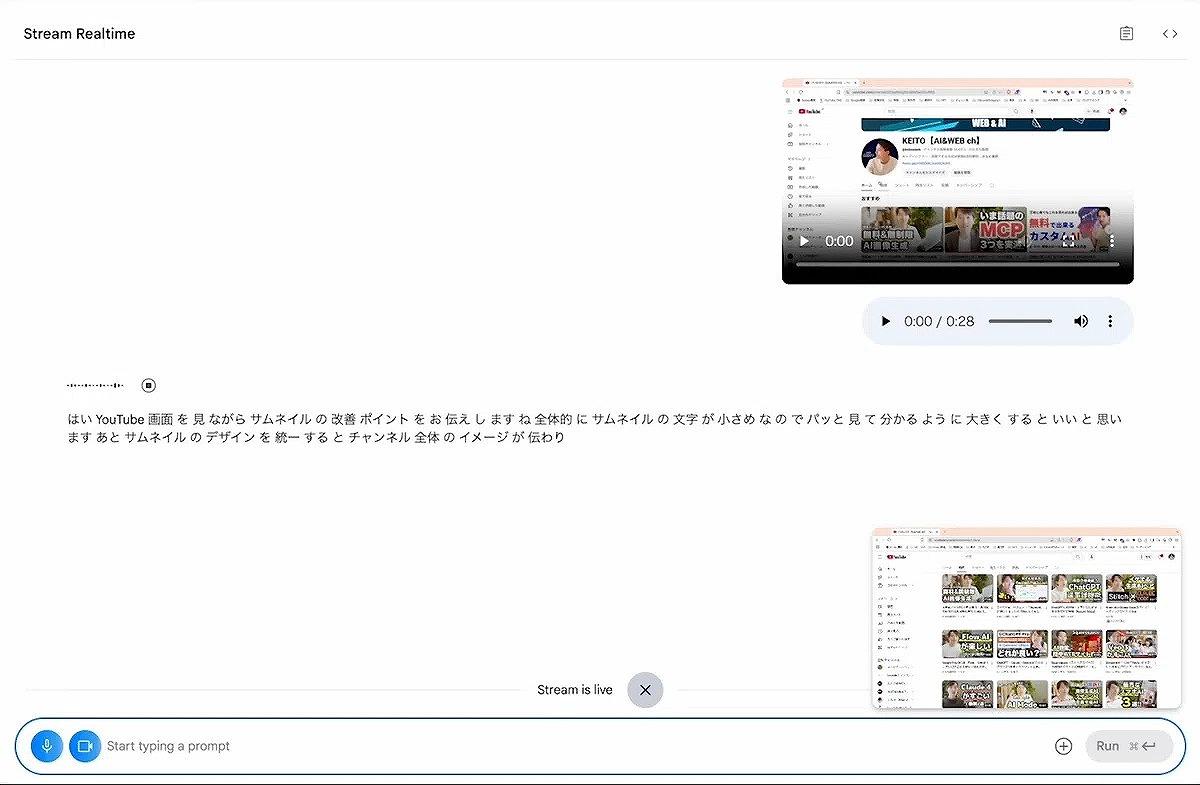Mute the audio clip speaker icon
Screen dimensions: 1200x785
point(1080,321)
